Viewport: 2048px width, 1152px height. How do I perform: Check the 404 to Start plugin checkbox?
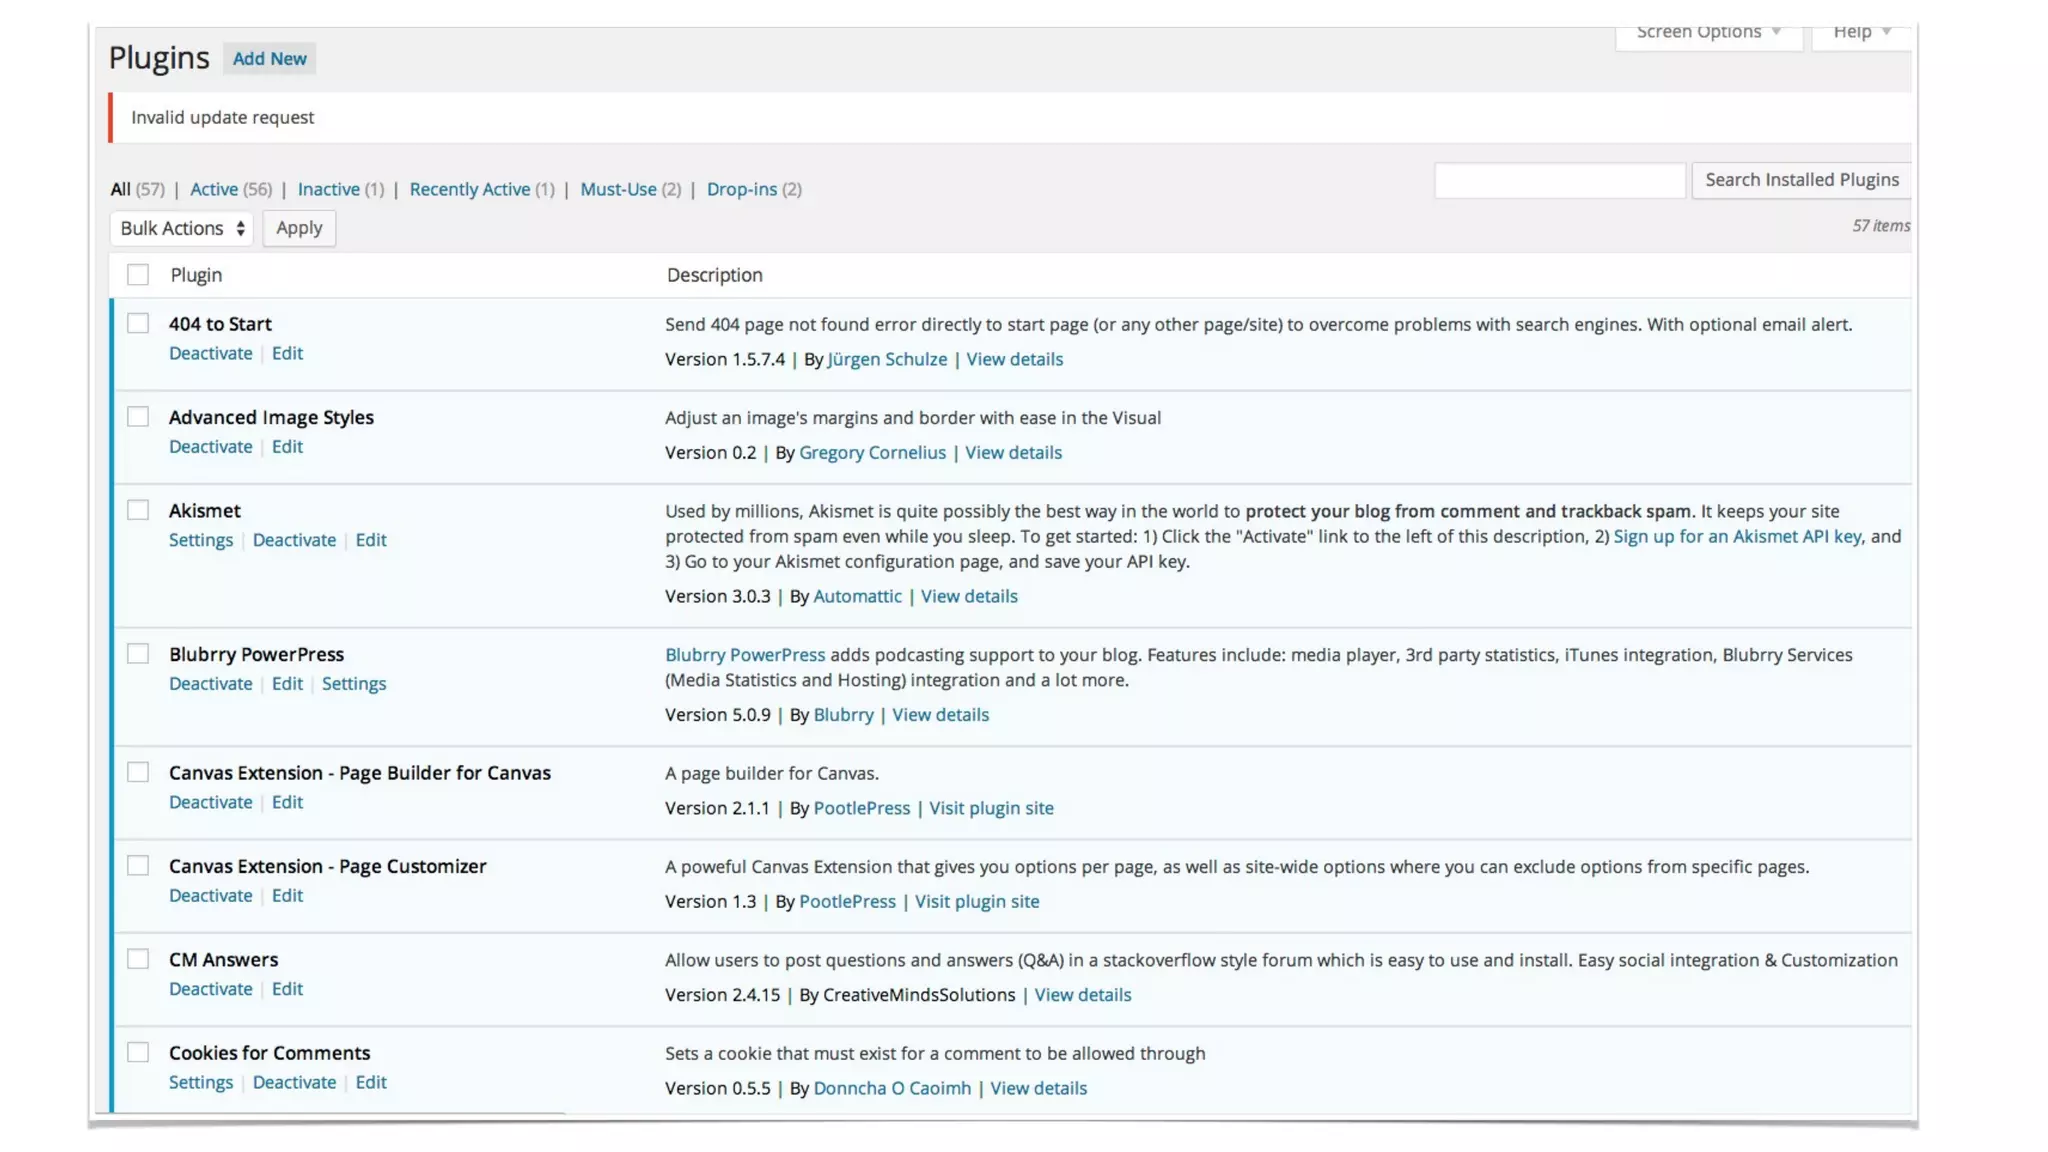click(x=138, y=324)
